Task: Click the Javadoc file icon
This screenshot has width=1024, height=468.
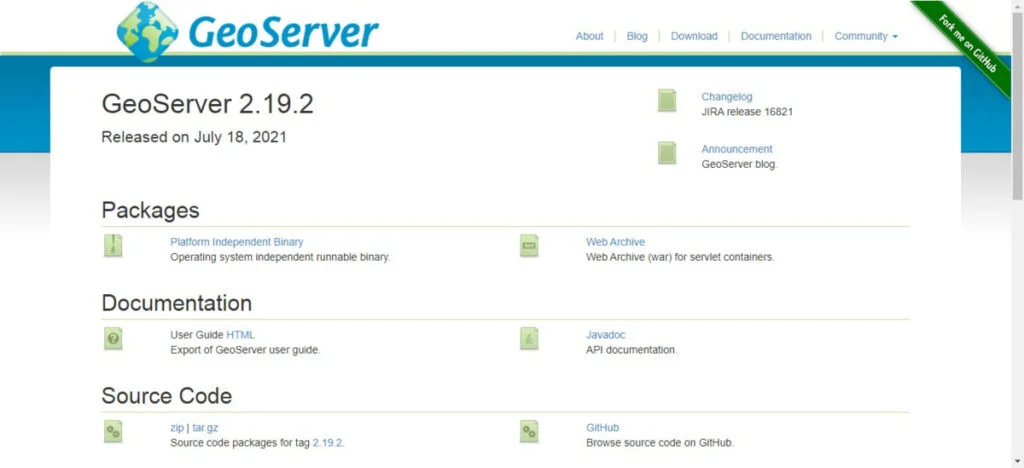Action: tap(529, 339)
